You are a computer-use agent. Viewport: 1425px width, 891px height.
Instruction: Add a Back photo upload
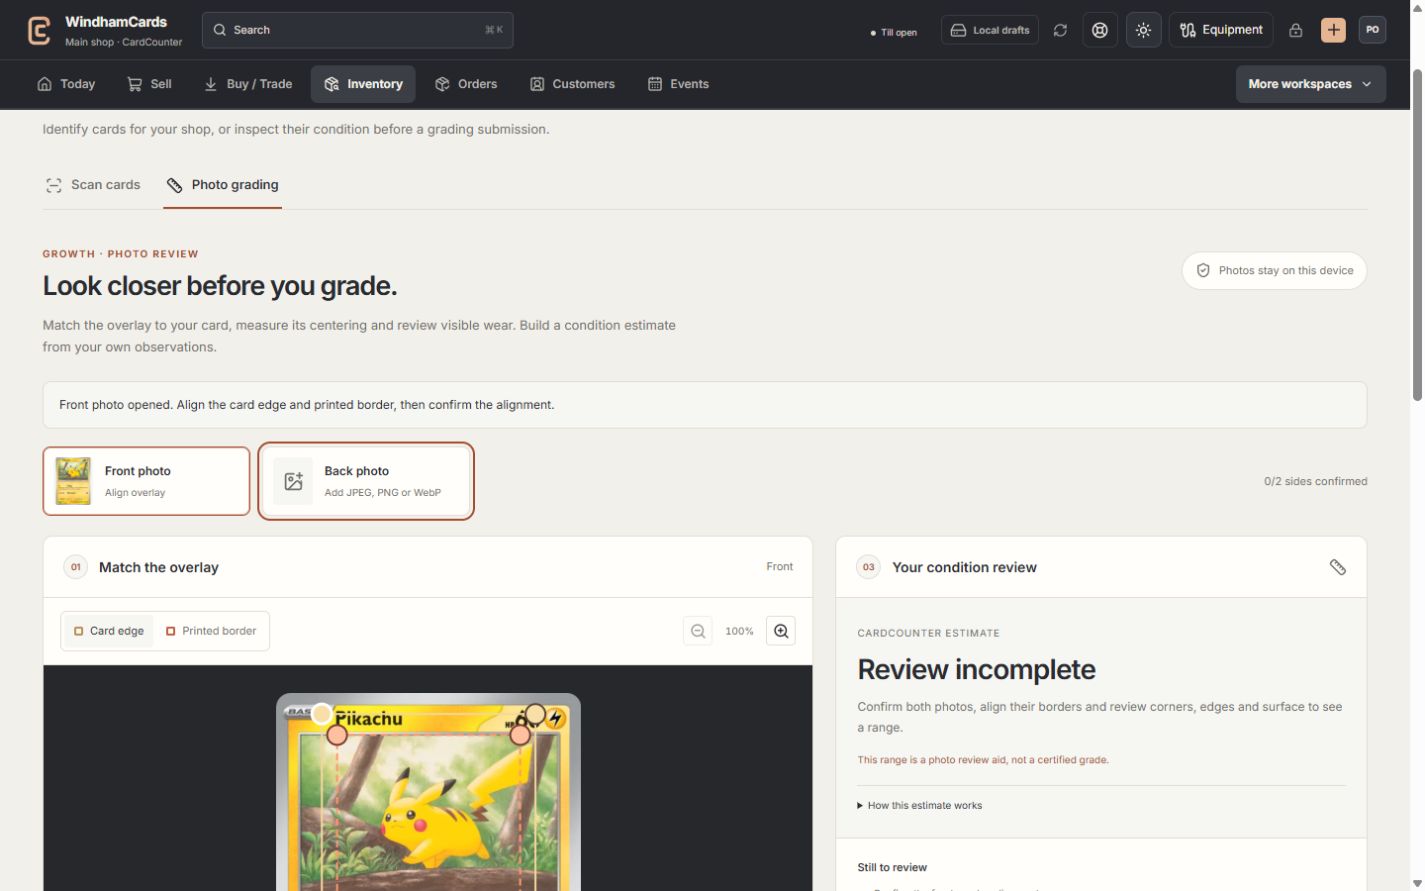click(x=366, y=481)
